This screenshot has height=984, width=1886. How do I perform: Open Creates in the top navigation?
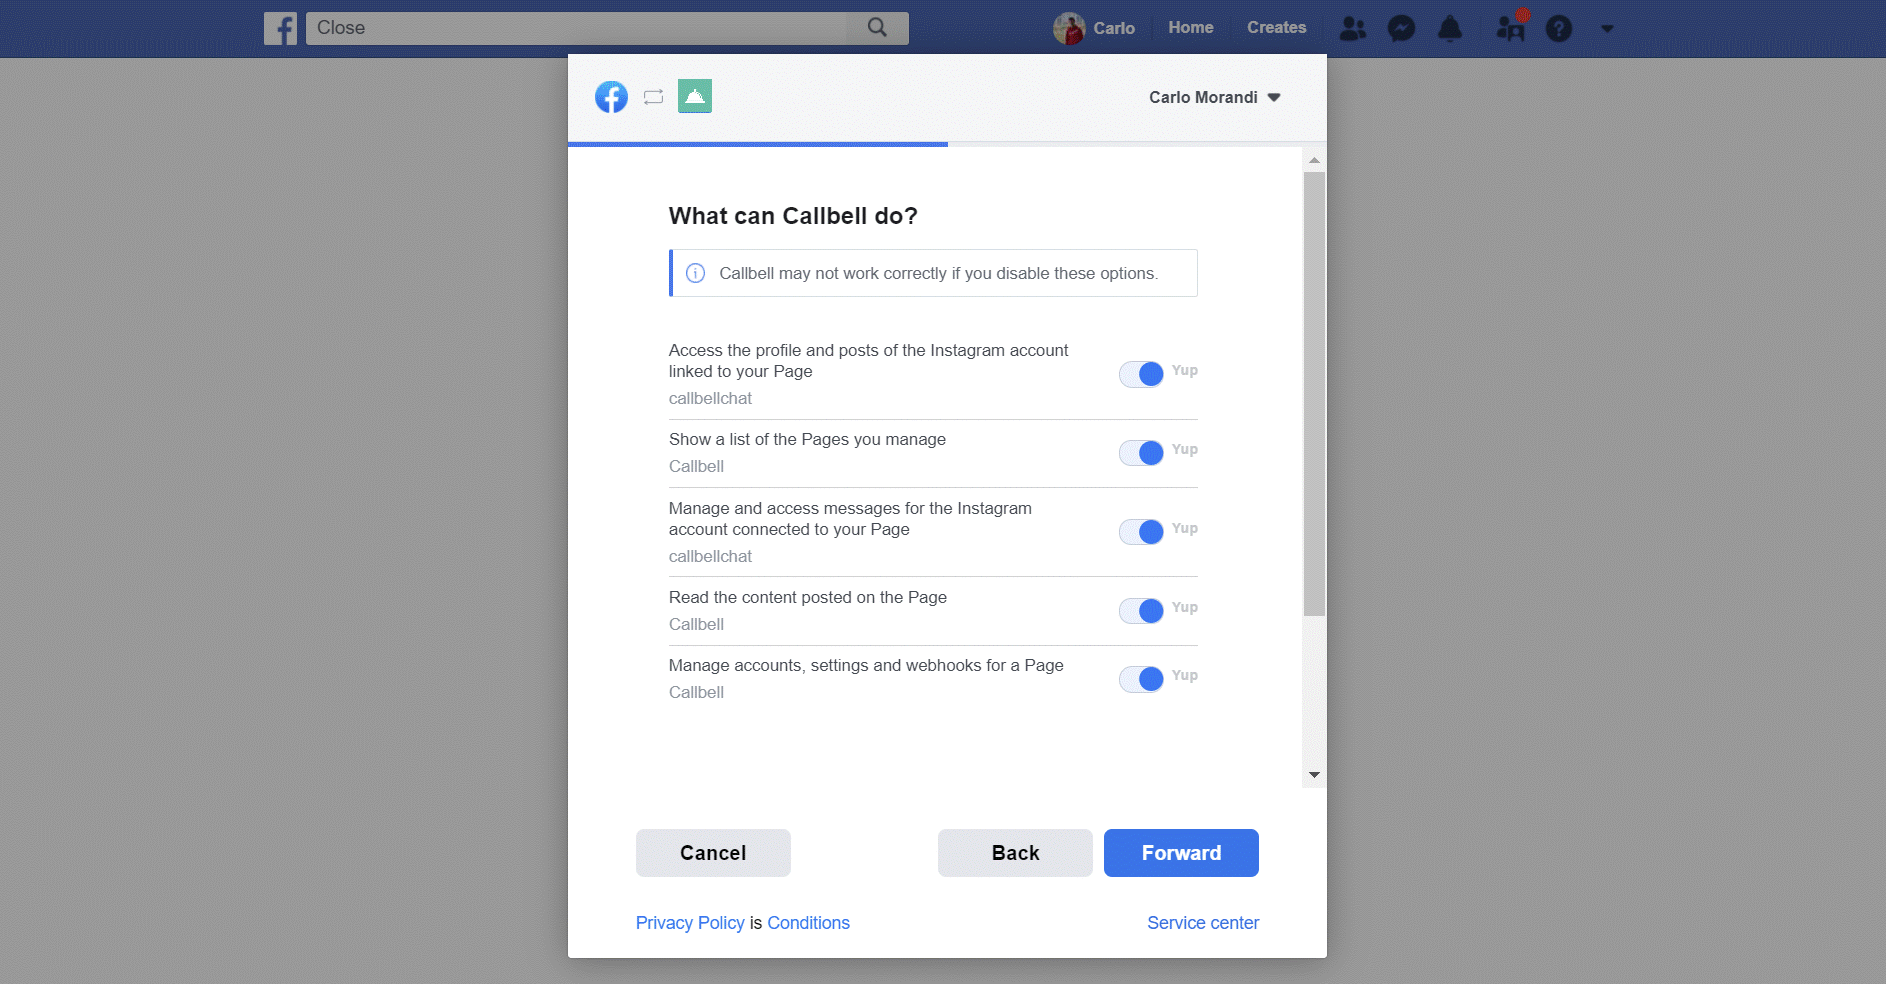click(x=1276, y=28)
